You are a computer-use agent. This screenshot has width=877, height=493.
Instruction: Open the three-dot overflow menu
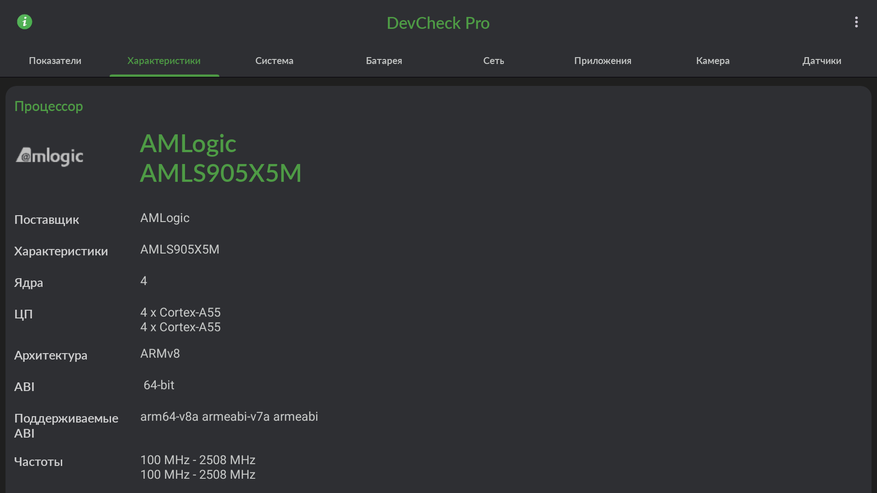tap(856, 22)
